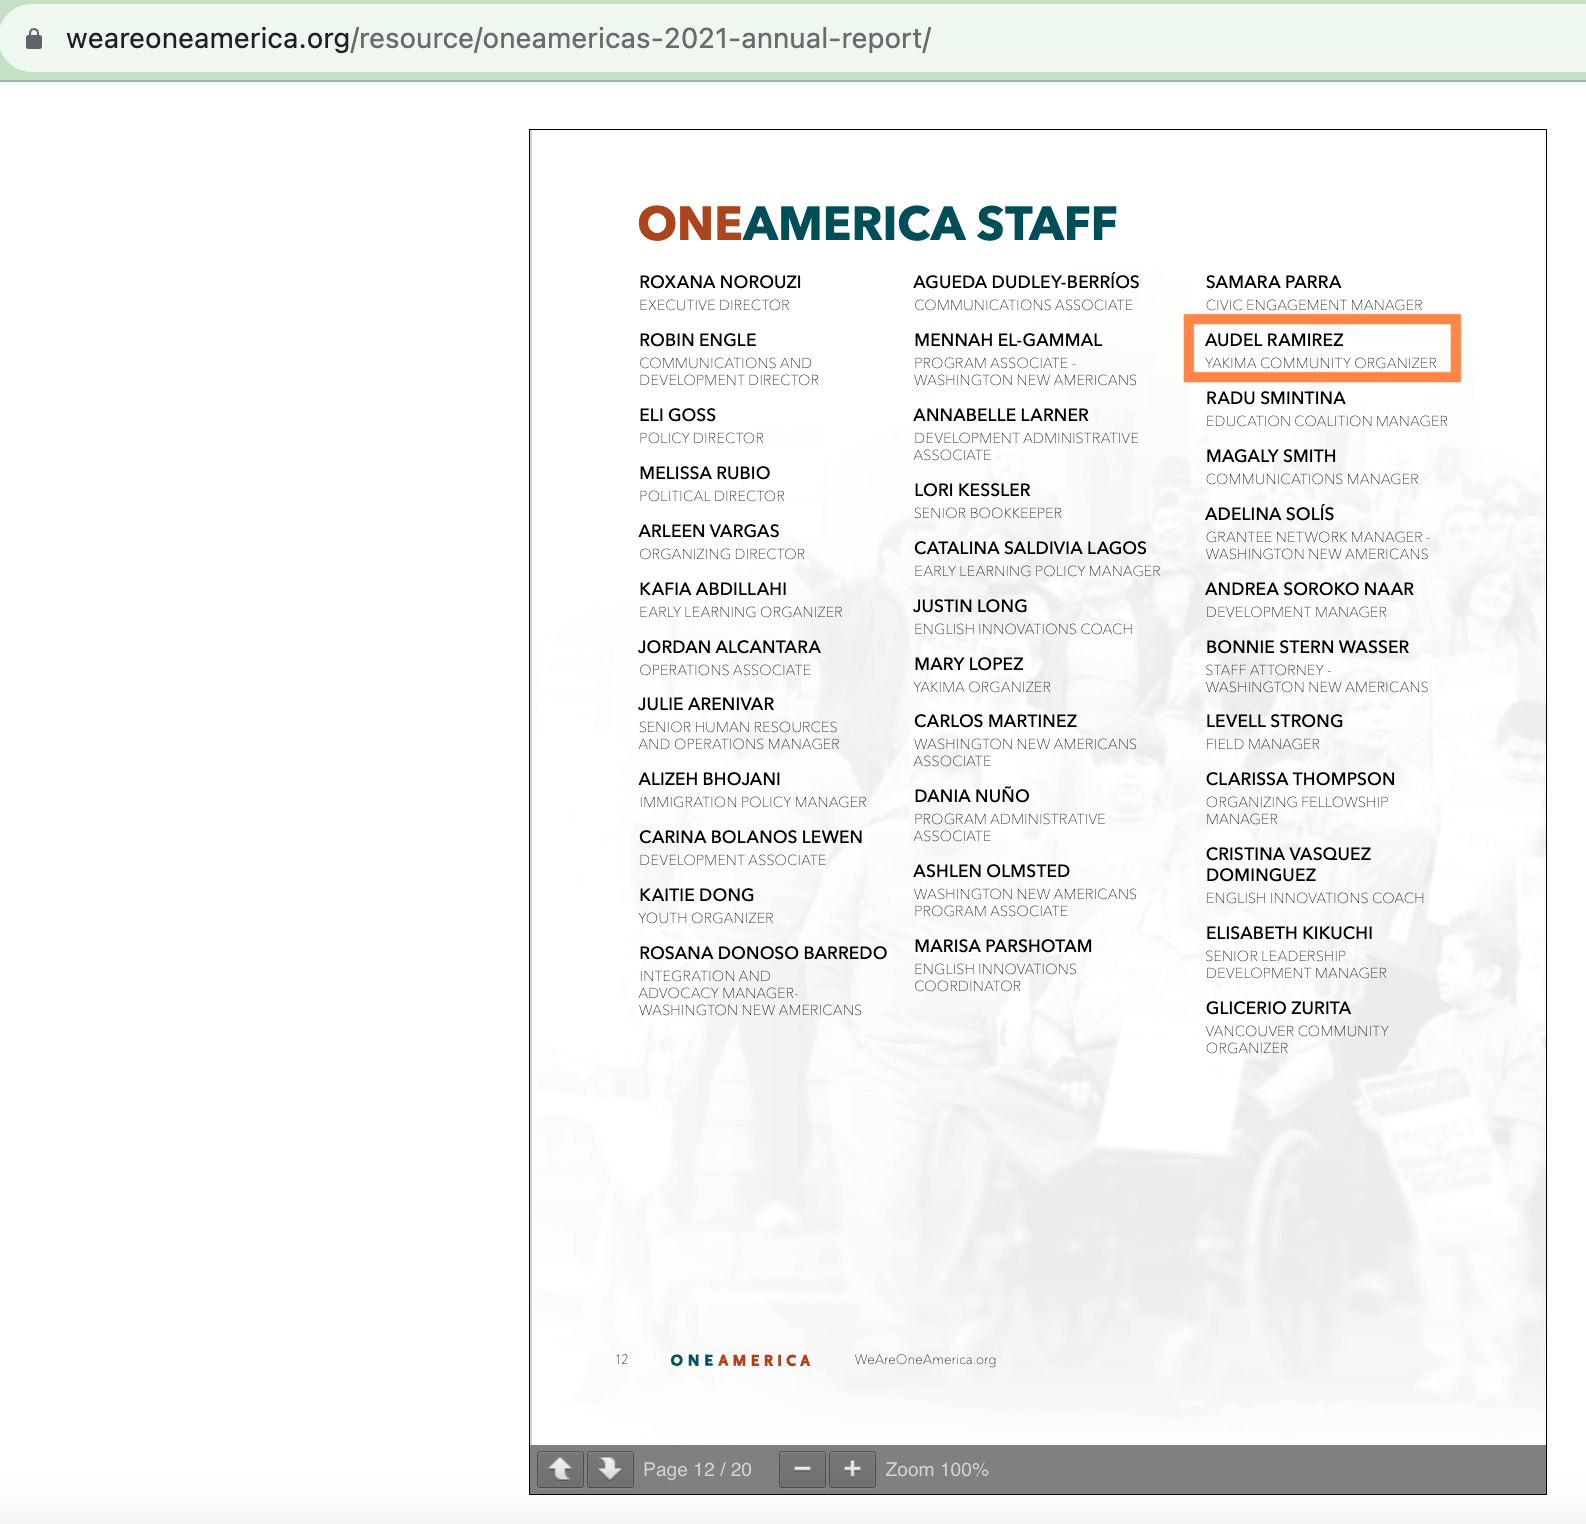Viewport: 1586px width, 1524px height.
Task: Click the Yakima Organizer title text
Action: tap(982, 687)
